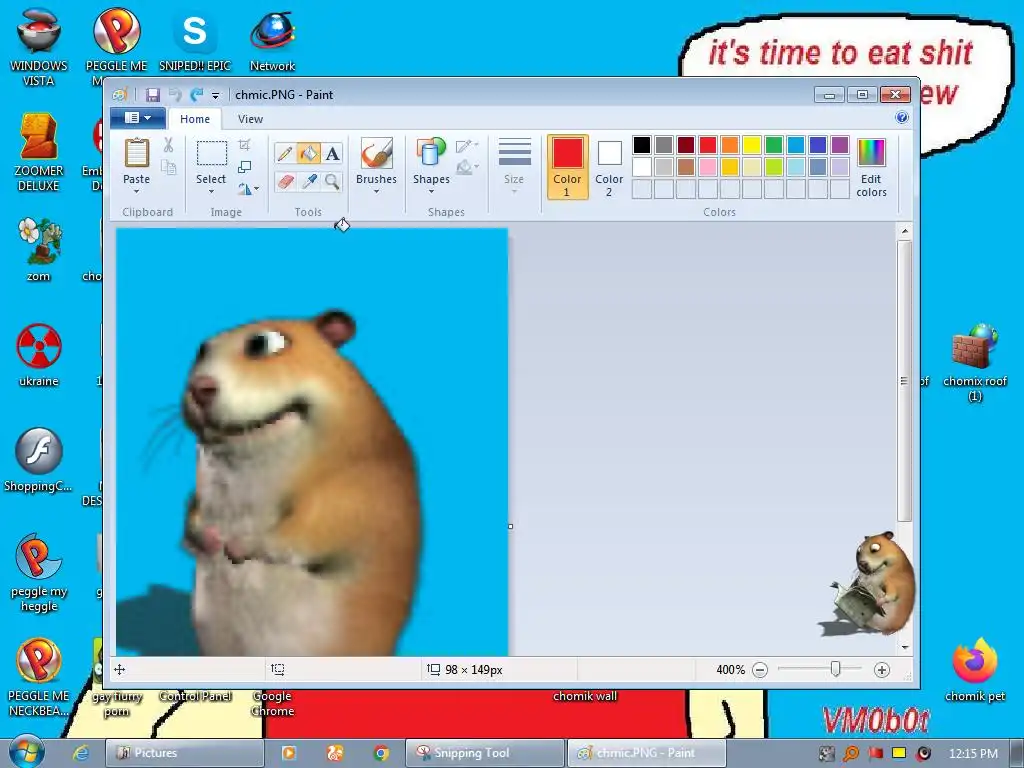Image resolution: width=1024 pixels, height=768 pixels.
Task: Click the Redo arrow in title bar
Action: pyautogui.click(x=196, y=95)
